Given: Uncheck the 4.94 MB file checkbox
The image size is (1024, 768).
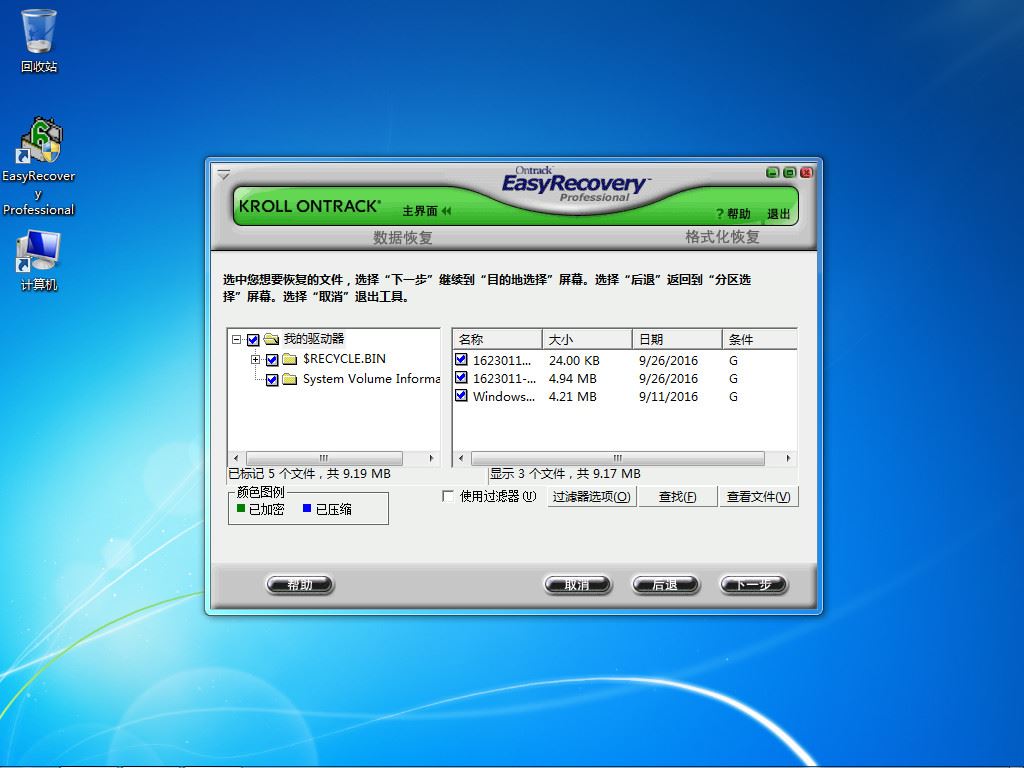Looking at the screenshot, I should (462, 377).
